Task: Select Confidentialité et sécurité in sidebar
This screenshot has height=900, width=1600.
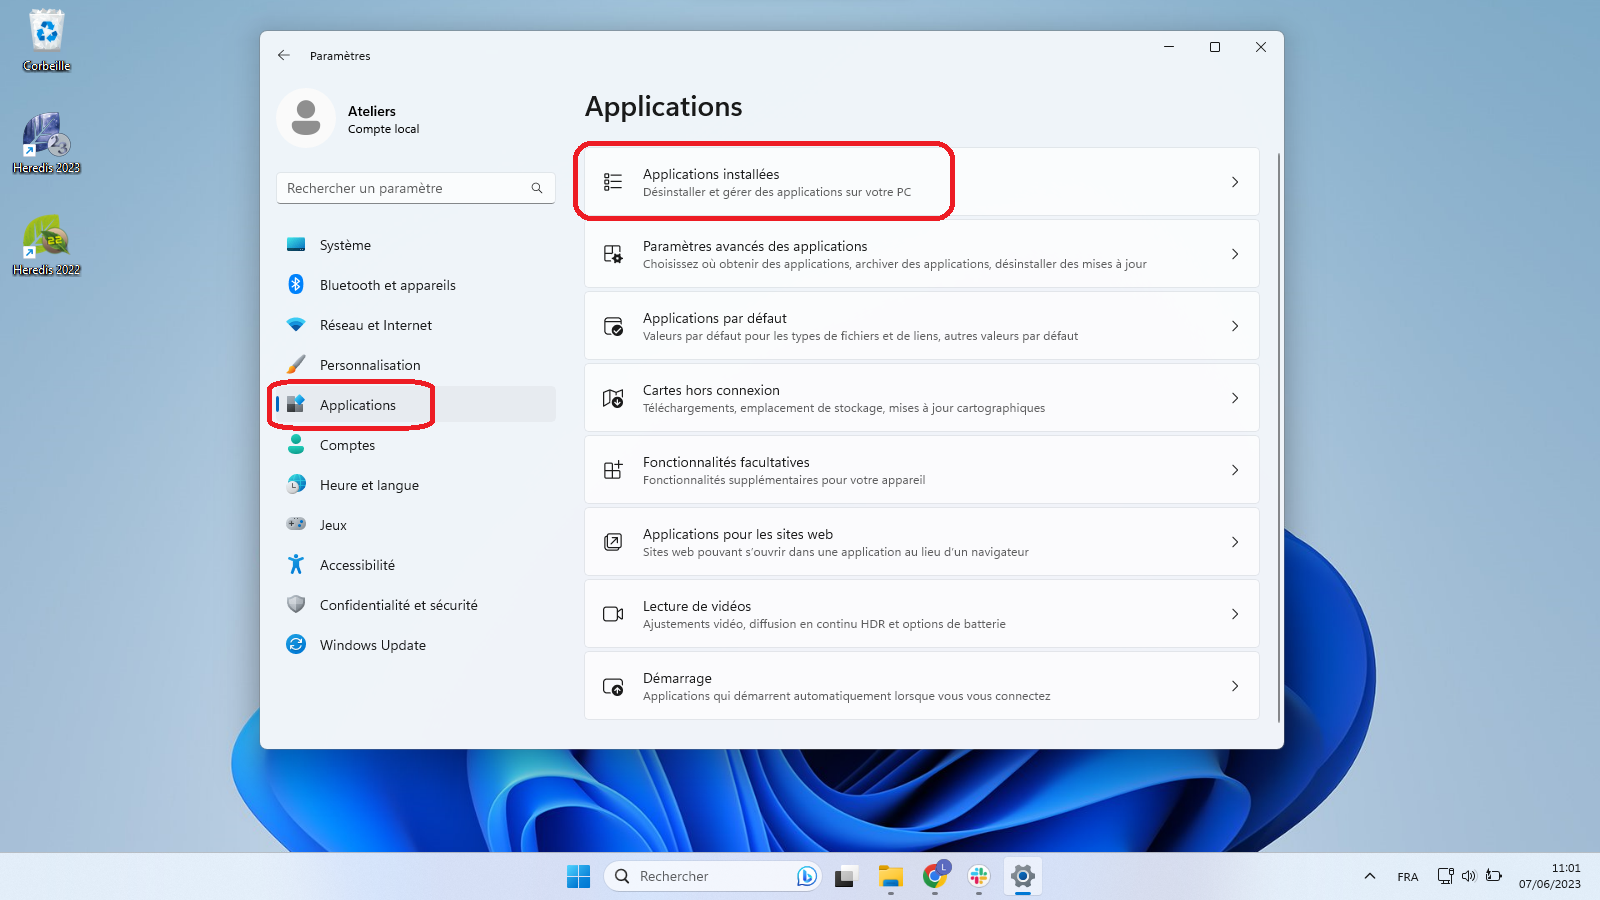Action: 398,605
